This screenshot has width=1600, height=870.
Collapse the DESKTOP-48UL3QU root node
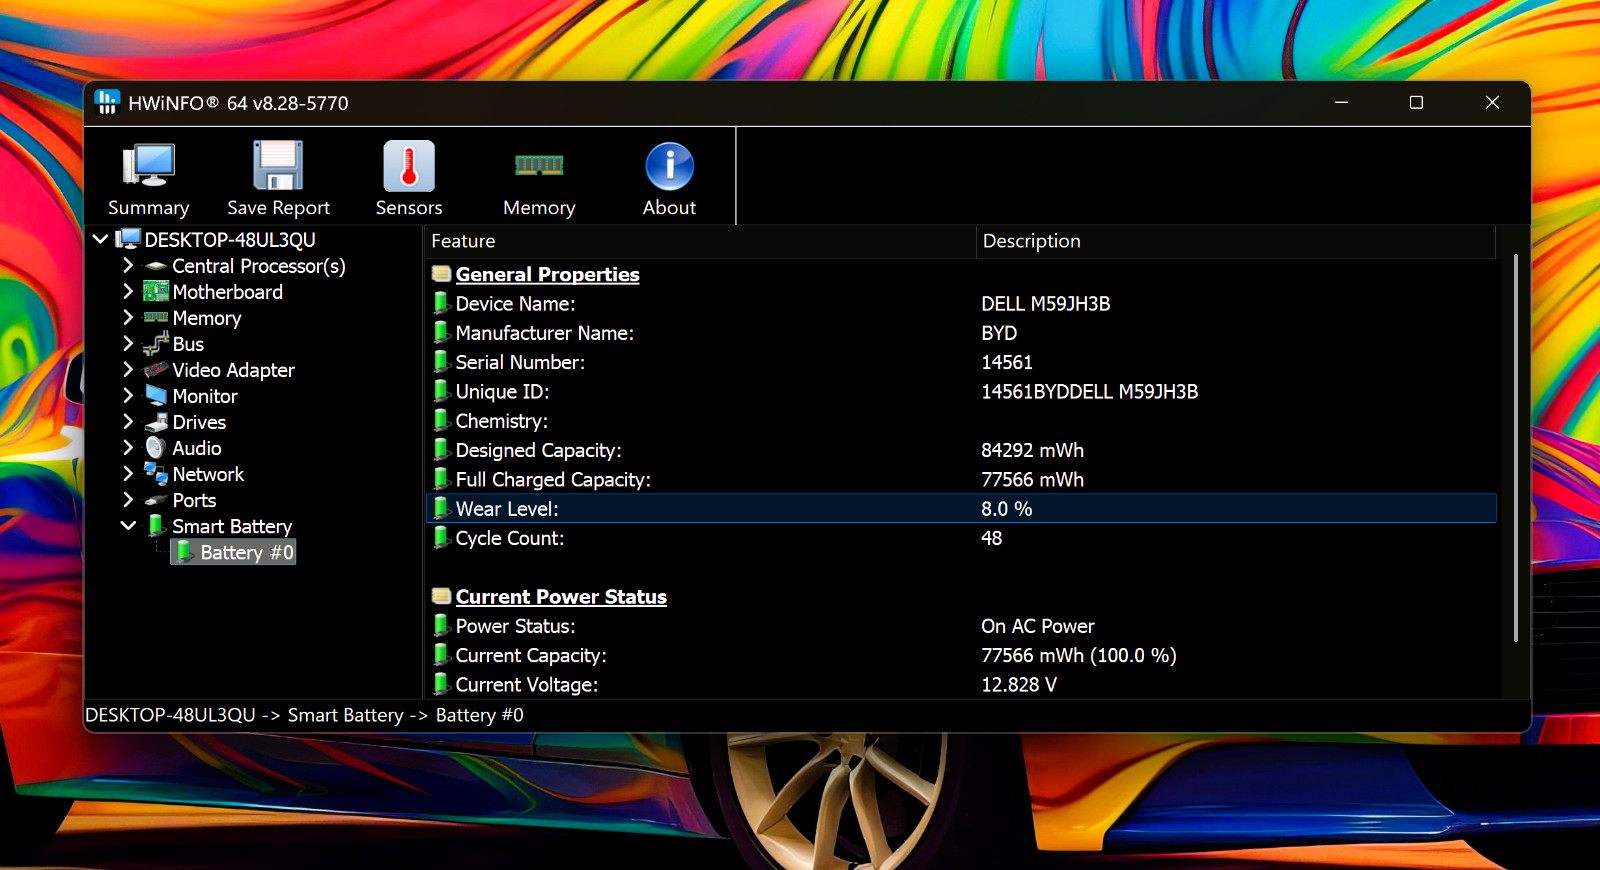click(100, 240)
